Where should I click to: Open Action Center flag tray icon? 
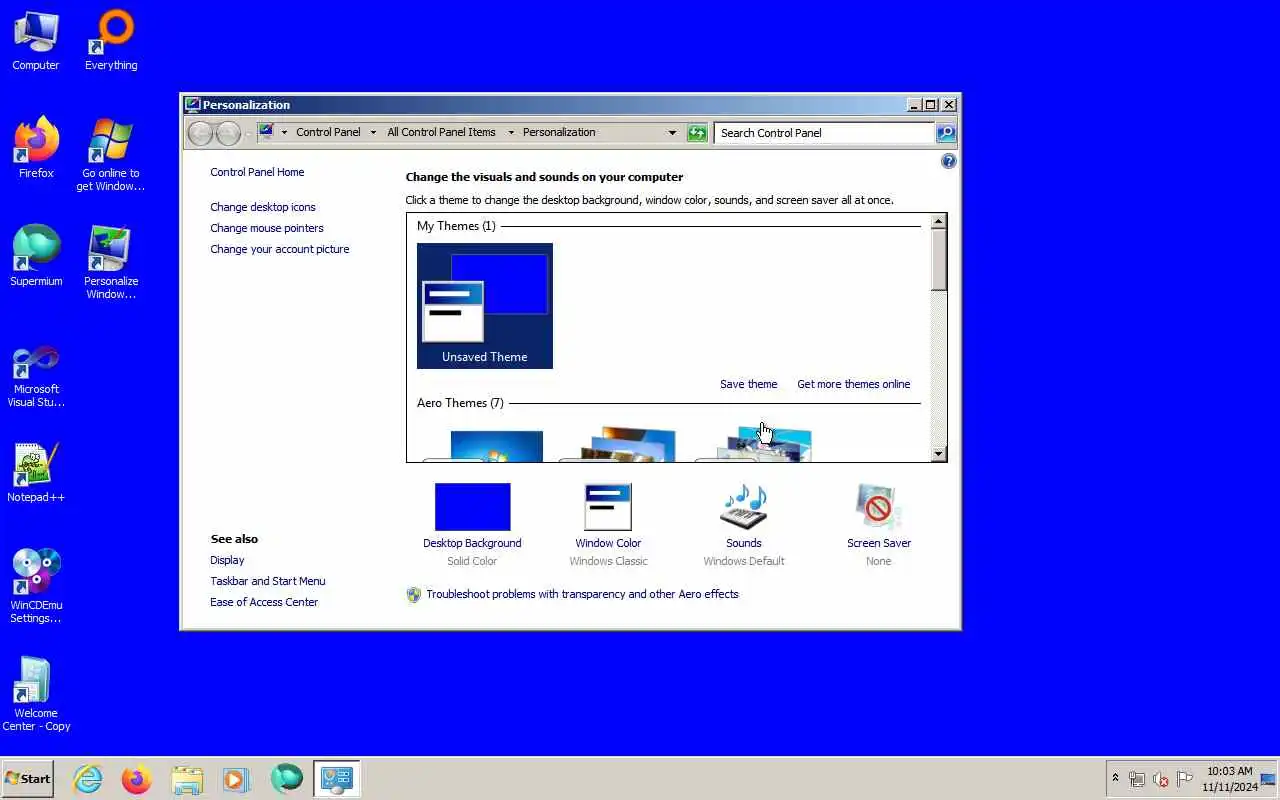(x=1185, y=779)
